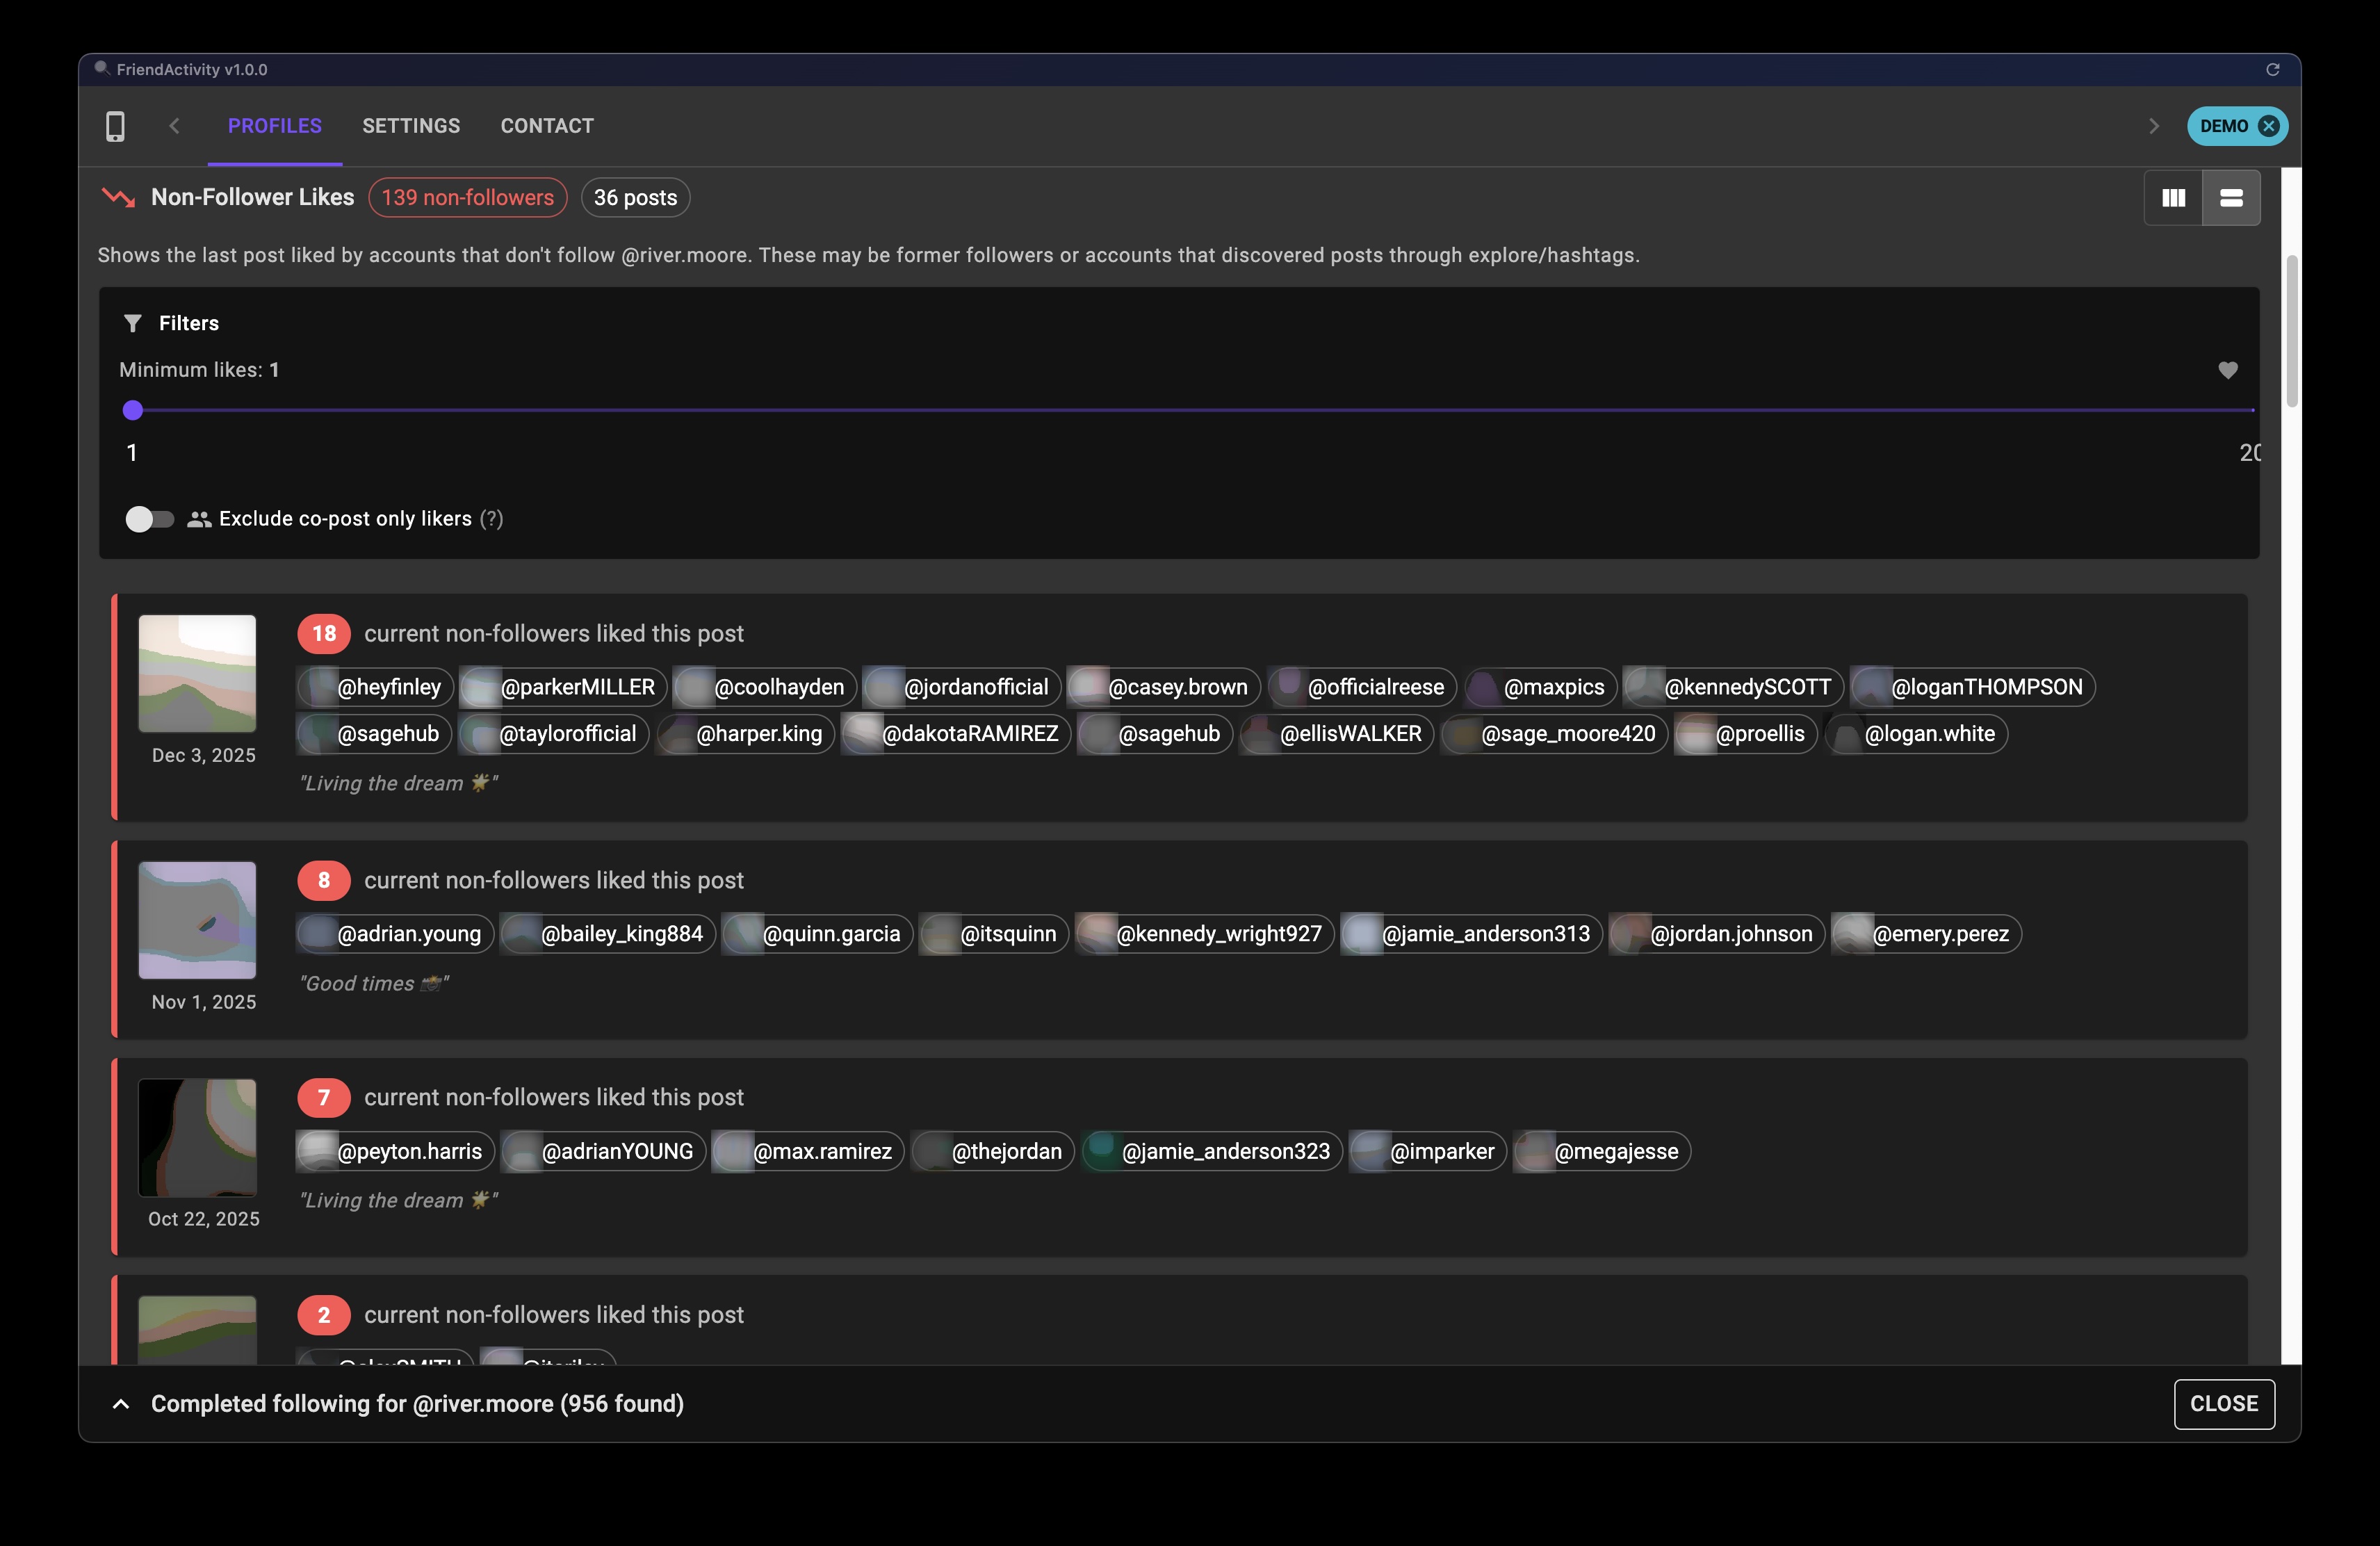
Task: Click the trend line icon beside Non-Follower Likes
Action: coord(118,197)
